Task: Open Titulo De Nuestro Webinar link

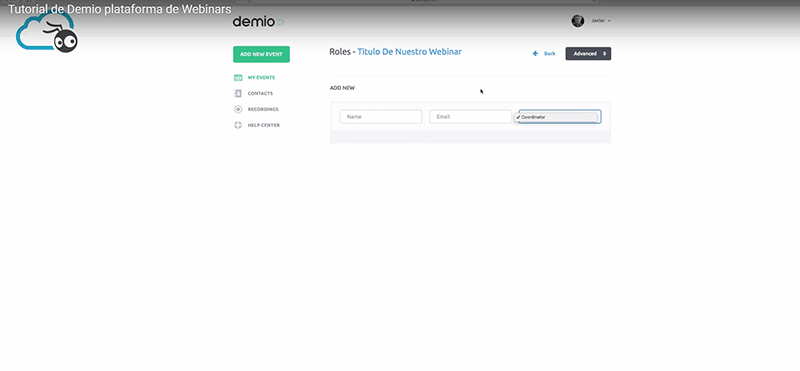Action: 409,52
